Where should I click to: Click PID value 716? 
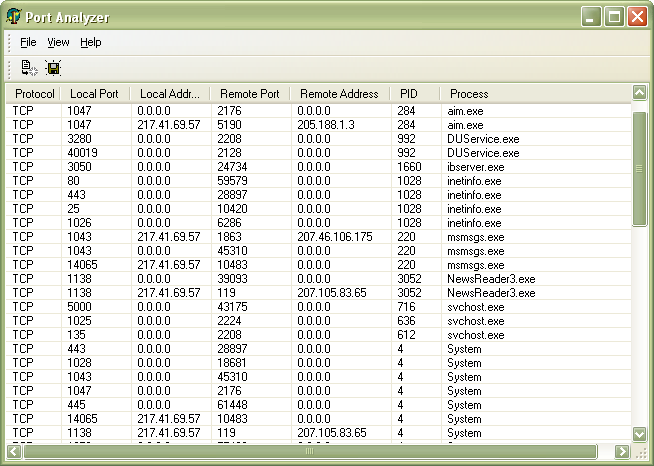click(x=406, y=307)
